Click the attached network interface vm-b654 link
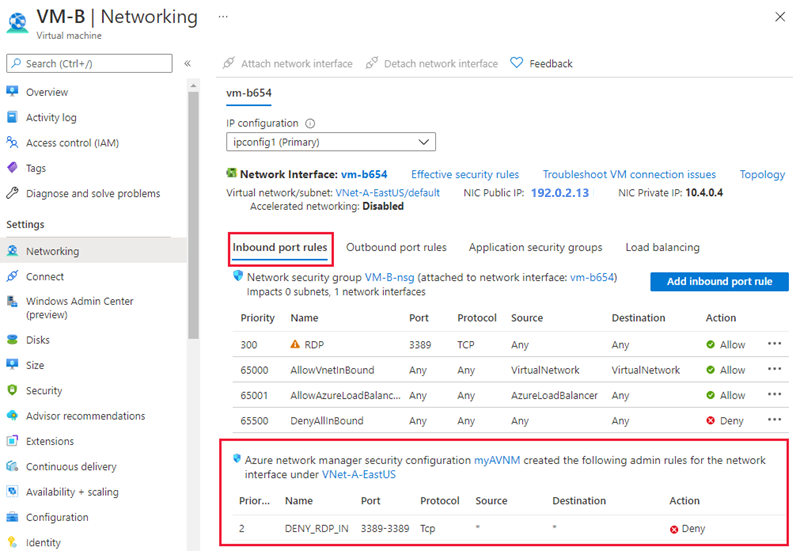Viewport: 800px width, 551px height. pyautogui.click(x=592, y=278)
